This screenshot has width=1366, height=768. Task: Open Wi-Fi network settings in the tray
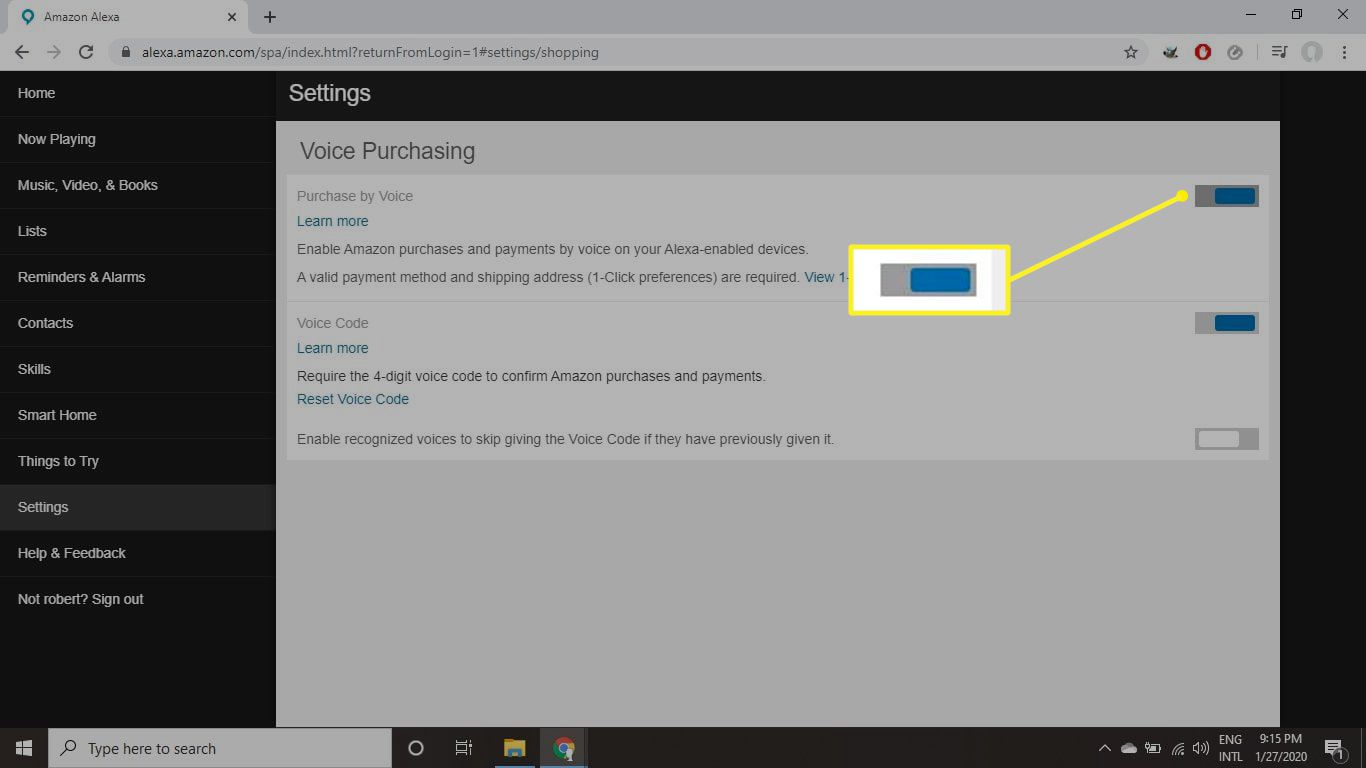coord(1178,748)
